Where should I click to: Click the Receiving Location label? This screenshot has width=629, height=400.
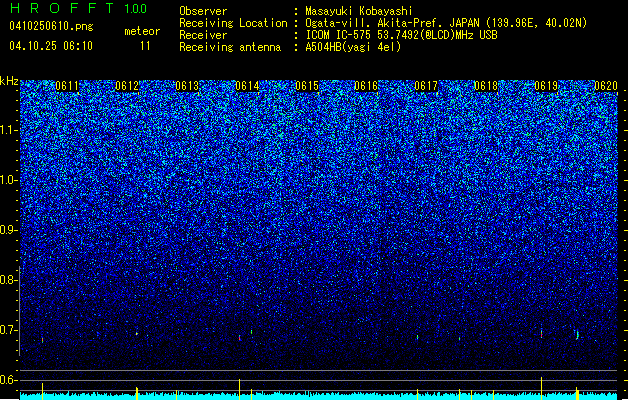coord(233,23)
